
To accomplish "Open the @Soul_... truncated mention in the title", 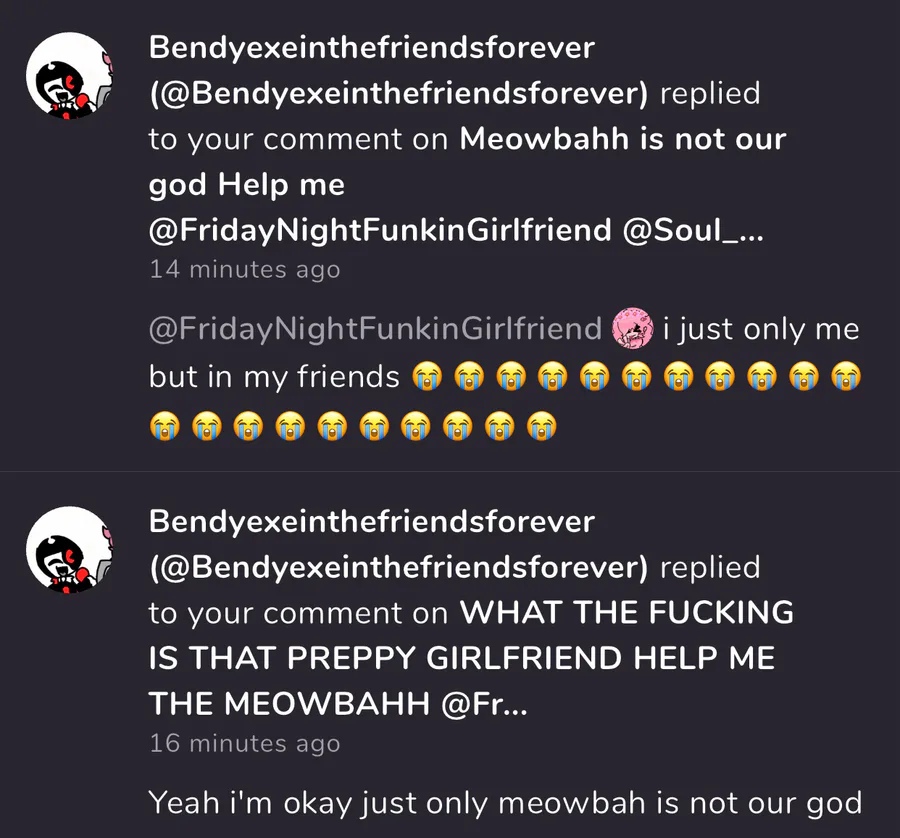I will (x=693, y=230).
